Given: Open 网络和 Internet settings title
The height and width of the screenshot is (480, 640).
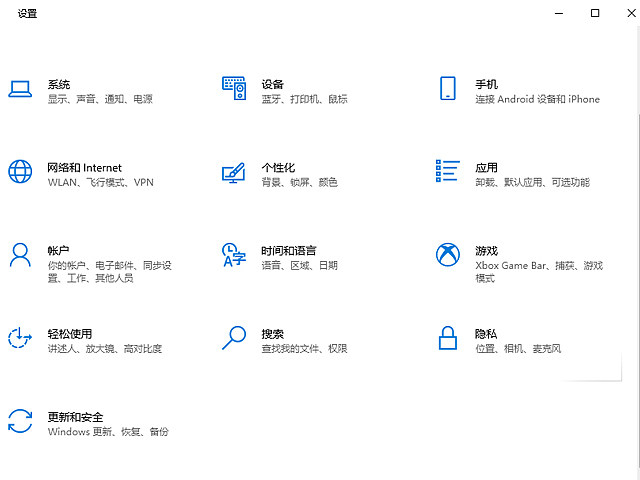Looking at the screenshot, I should [x=84, y=168].
